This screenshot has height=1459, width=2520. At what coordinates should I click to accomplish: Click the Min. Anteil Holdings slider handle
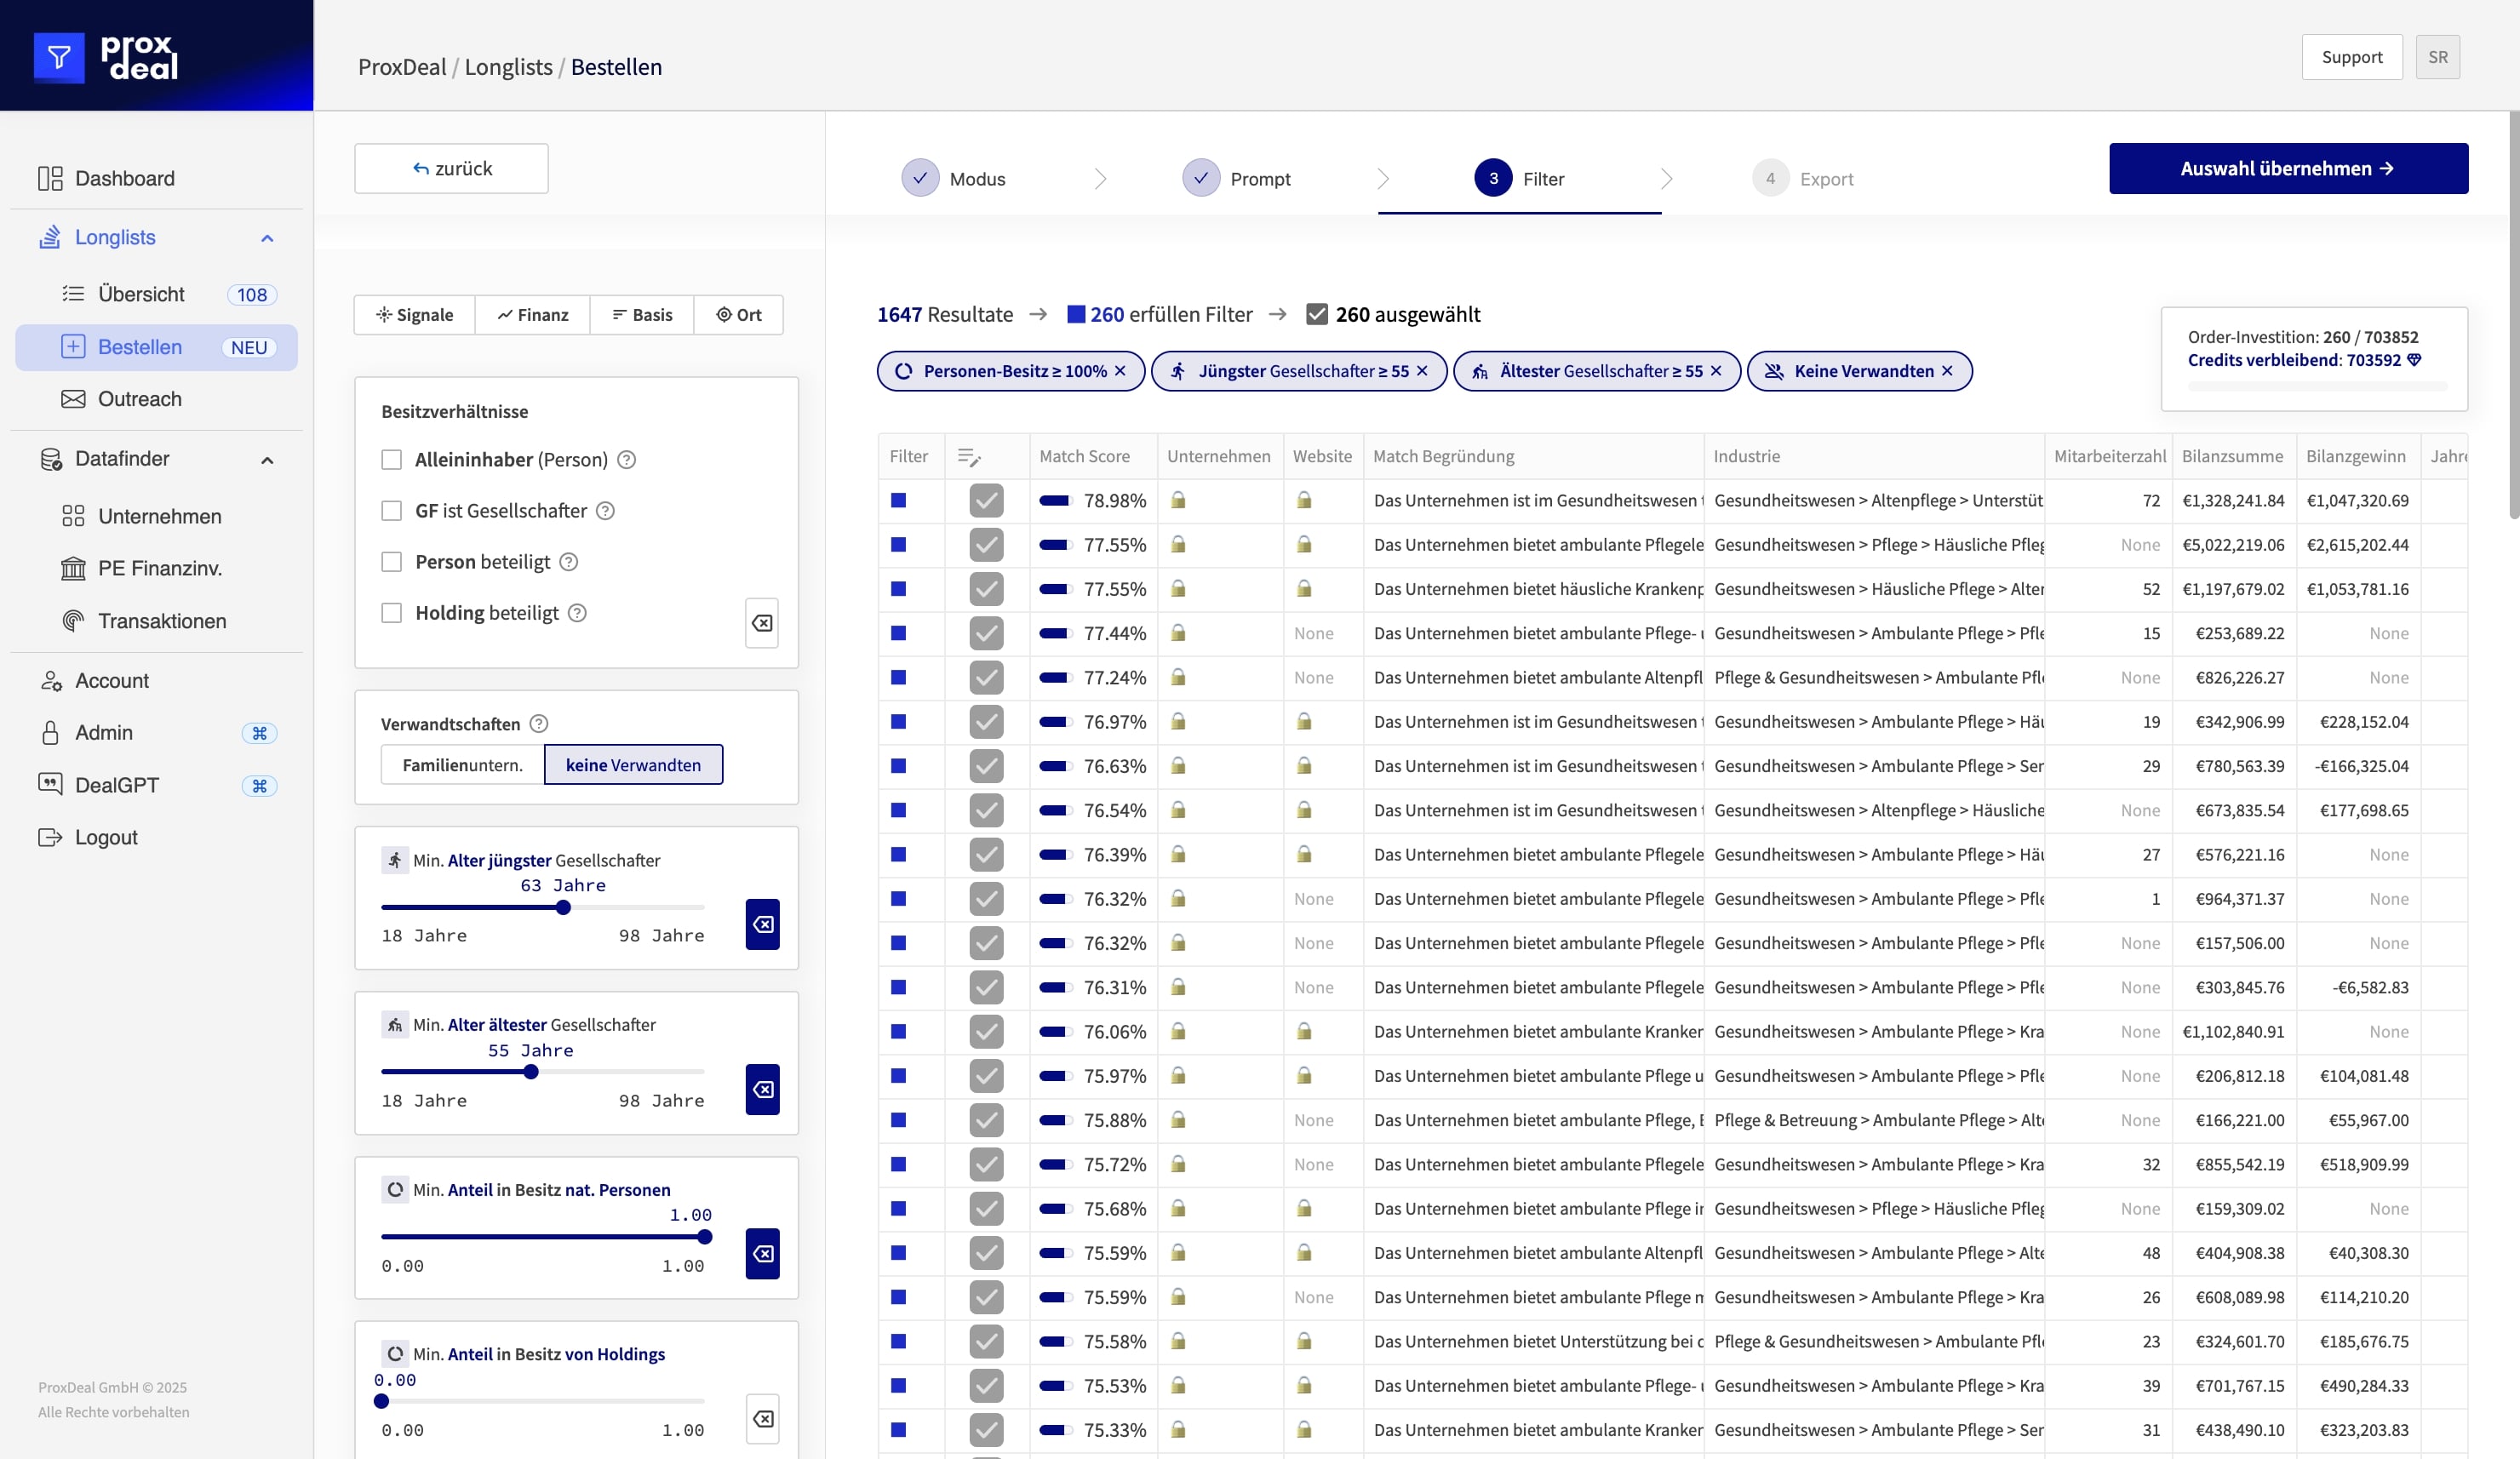(x=381, y=1401)
